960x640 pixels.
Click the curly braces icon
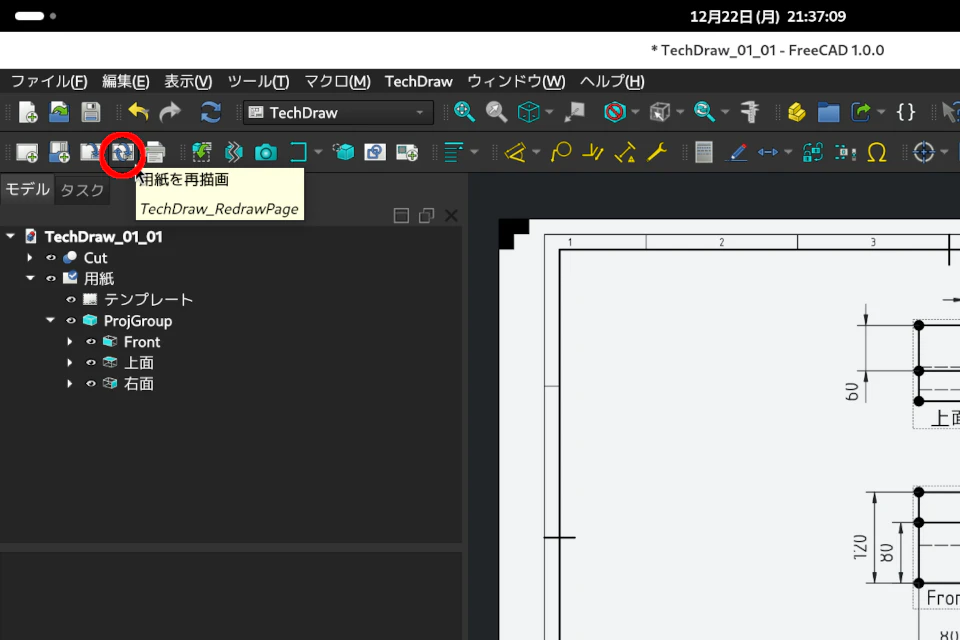click(906, 111)
